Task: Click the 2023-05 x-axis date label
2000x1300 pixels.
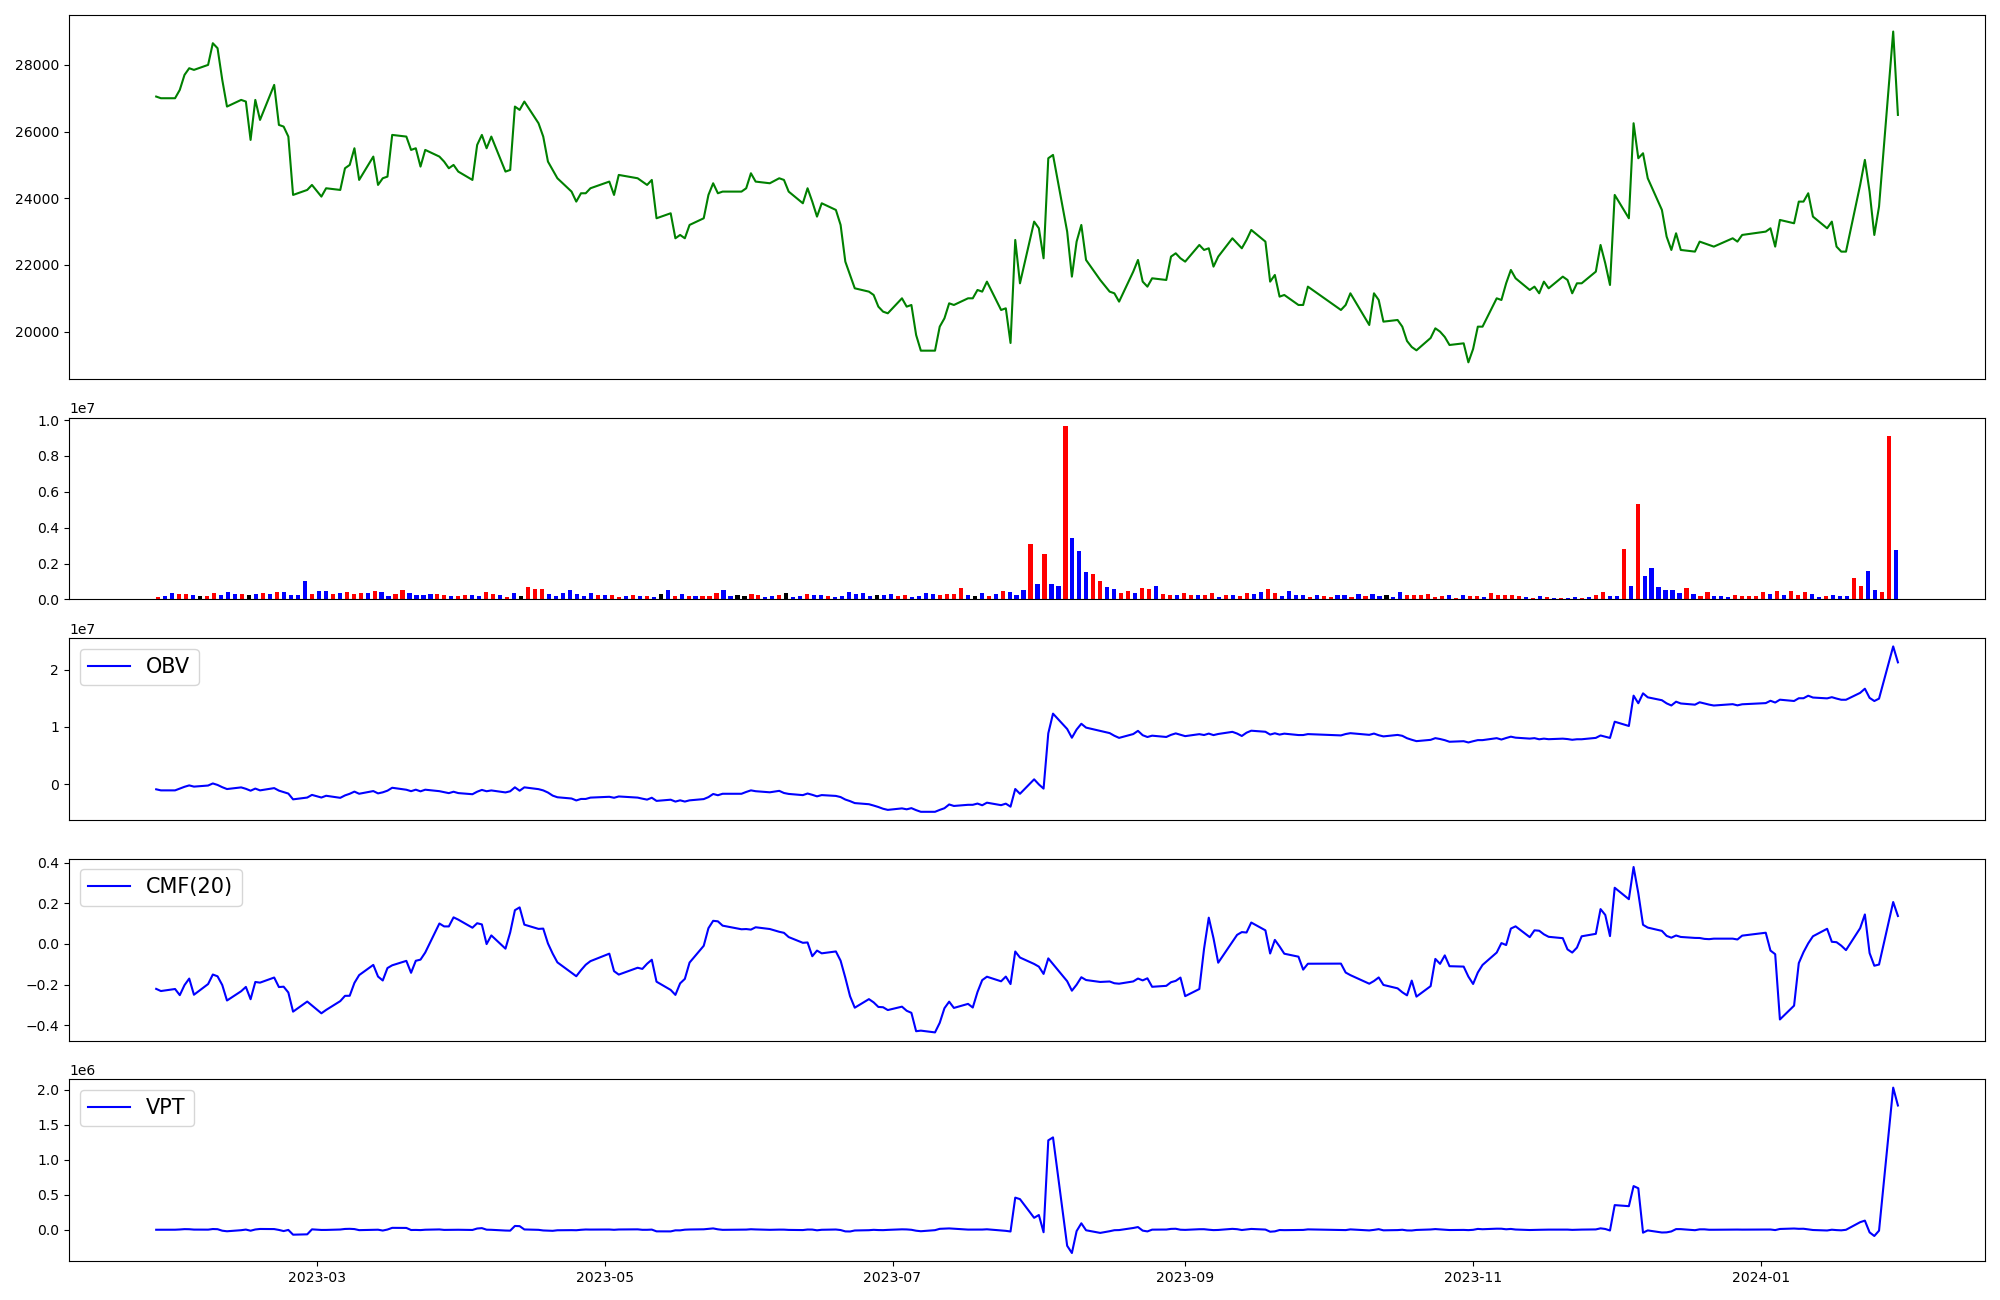Action: tap(604, 1276)
